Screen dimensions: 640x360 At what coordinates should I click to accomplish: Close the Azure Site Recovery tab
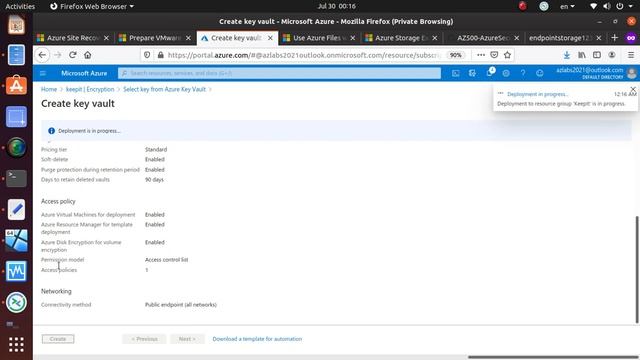[106, 38]
